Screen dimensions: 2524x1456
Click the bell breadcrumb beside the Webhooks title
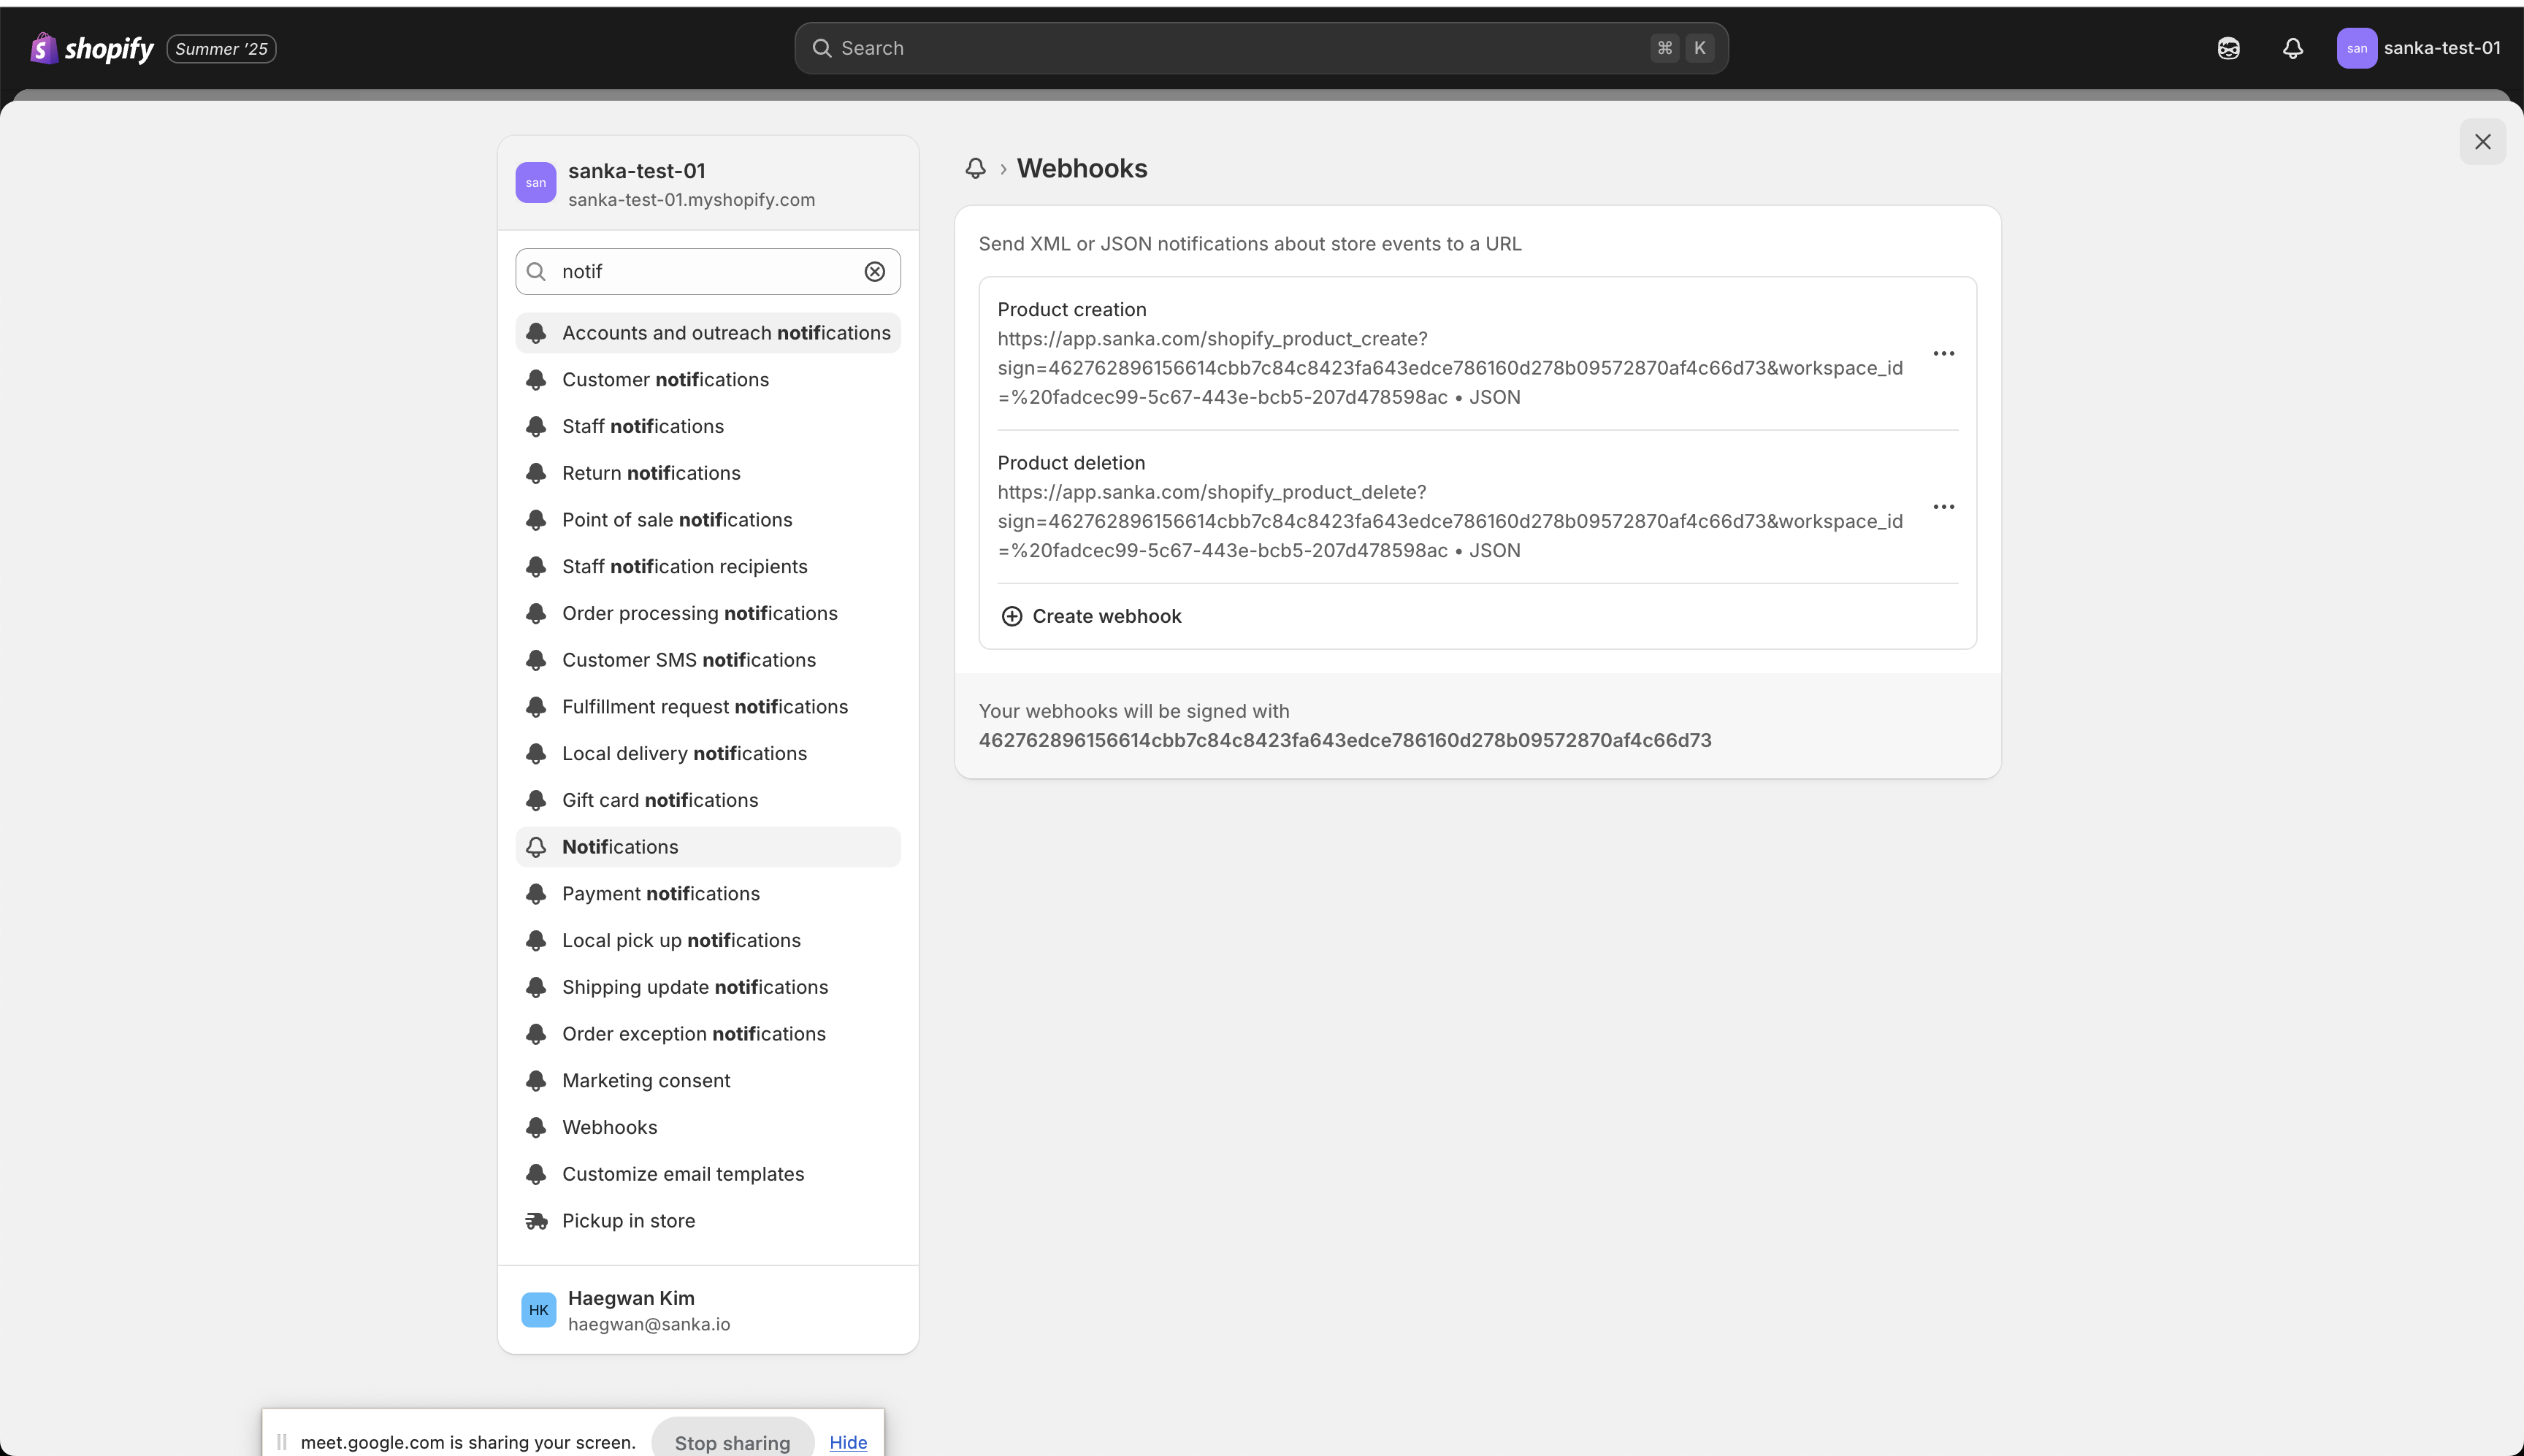click(975, 168)
